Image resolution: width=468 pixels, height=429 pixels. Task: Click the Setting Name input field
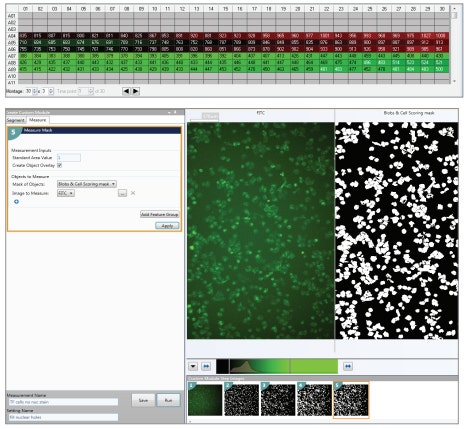coord(63,417)
